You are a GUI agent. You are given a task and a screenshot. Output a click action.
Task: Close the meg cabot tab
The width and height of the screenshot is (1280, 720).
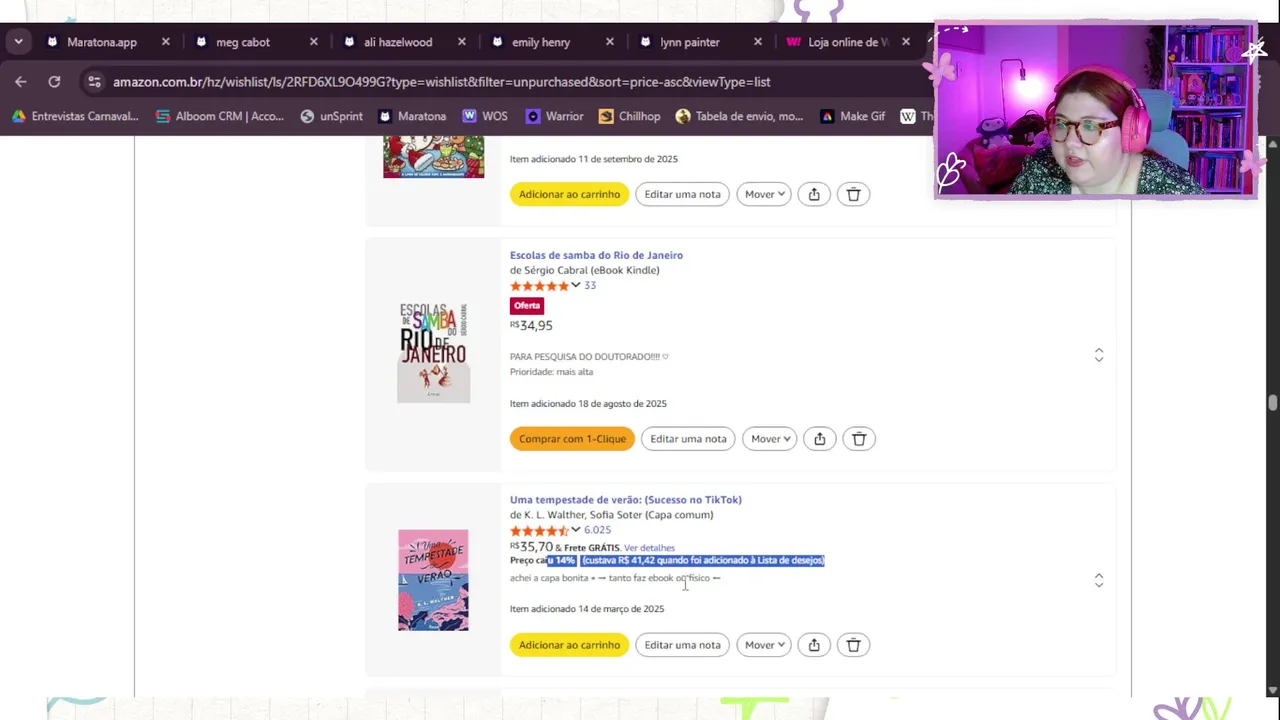tap(314, 42)
